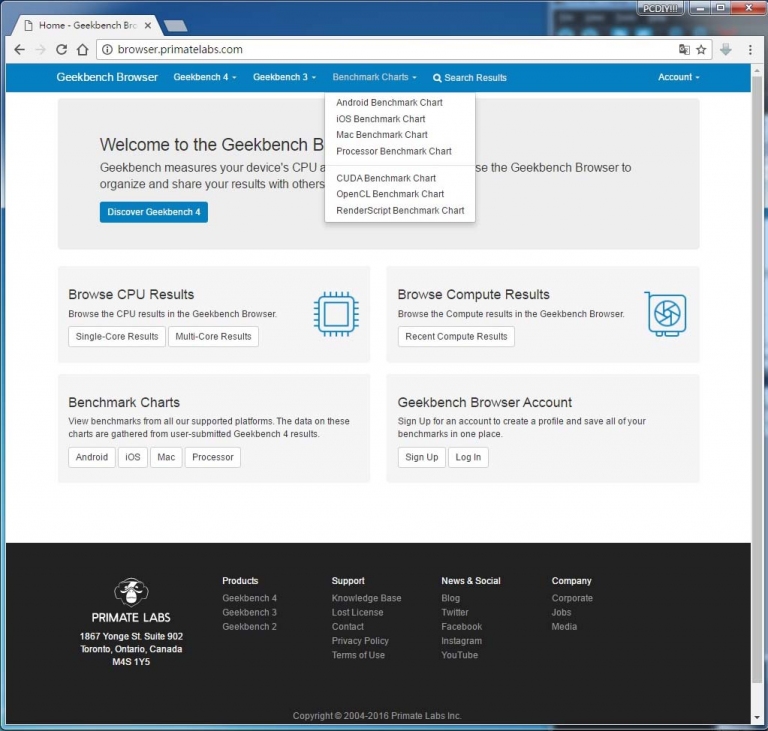The image size is (768, 731).
Task: Open Terms of Use footer link
Action: (358, 655)
